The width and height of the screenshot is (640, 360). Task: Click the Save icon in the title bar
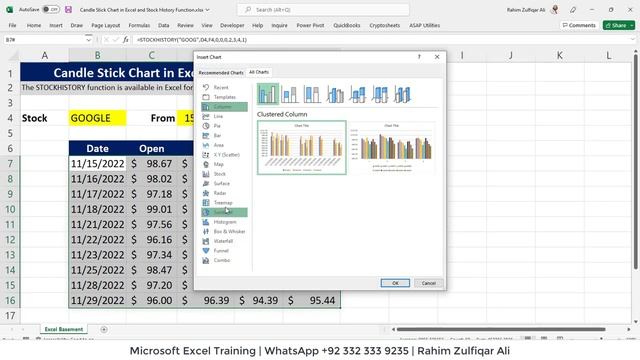(x=68, y=9)
